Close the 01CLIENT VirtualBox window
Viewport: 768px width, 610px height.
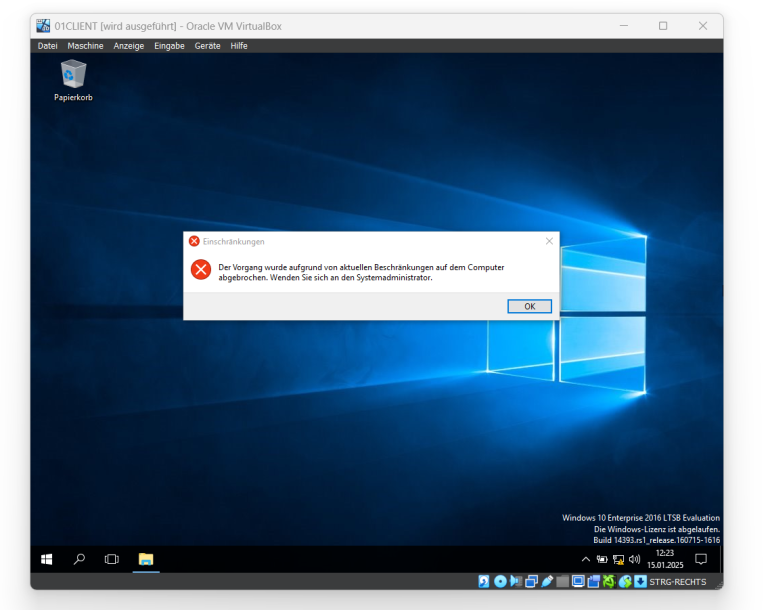click(703, 25)
